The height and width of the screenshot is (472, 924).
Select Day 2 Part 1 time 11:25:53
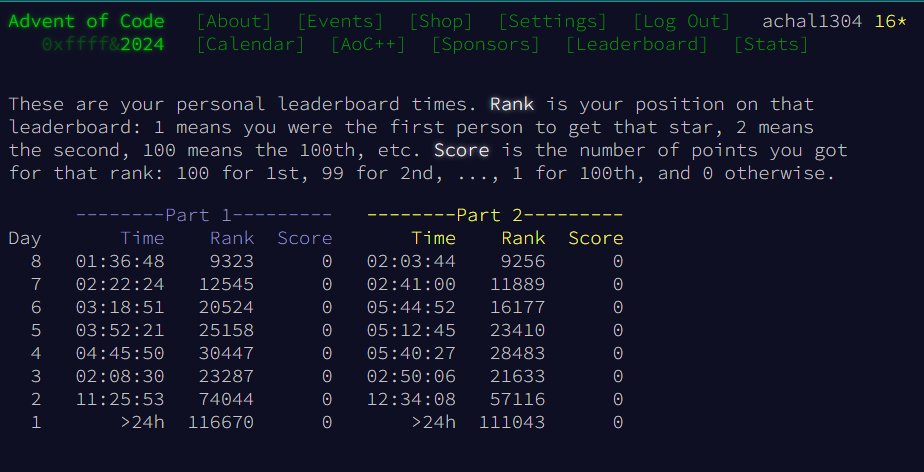point(120,399)
